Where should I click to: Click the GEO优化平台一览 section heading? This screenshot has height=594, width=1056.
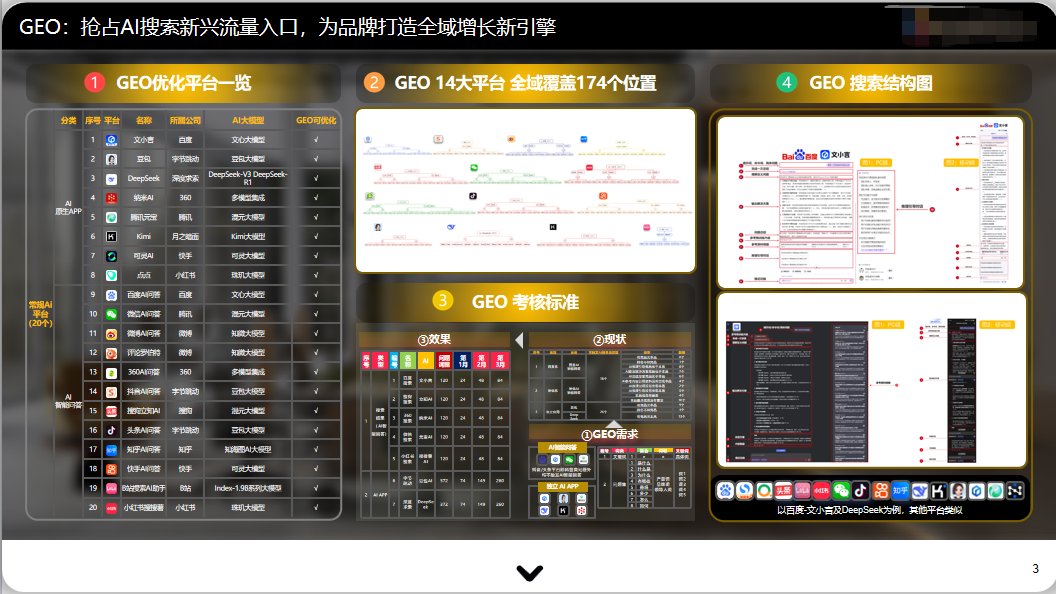pyautogui.click(x=184, y=83)
